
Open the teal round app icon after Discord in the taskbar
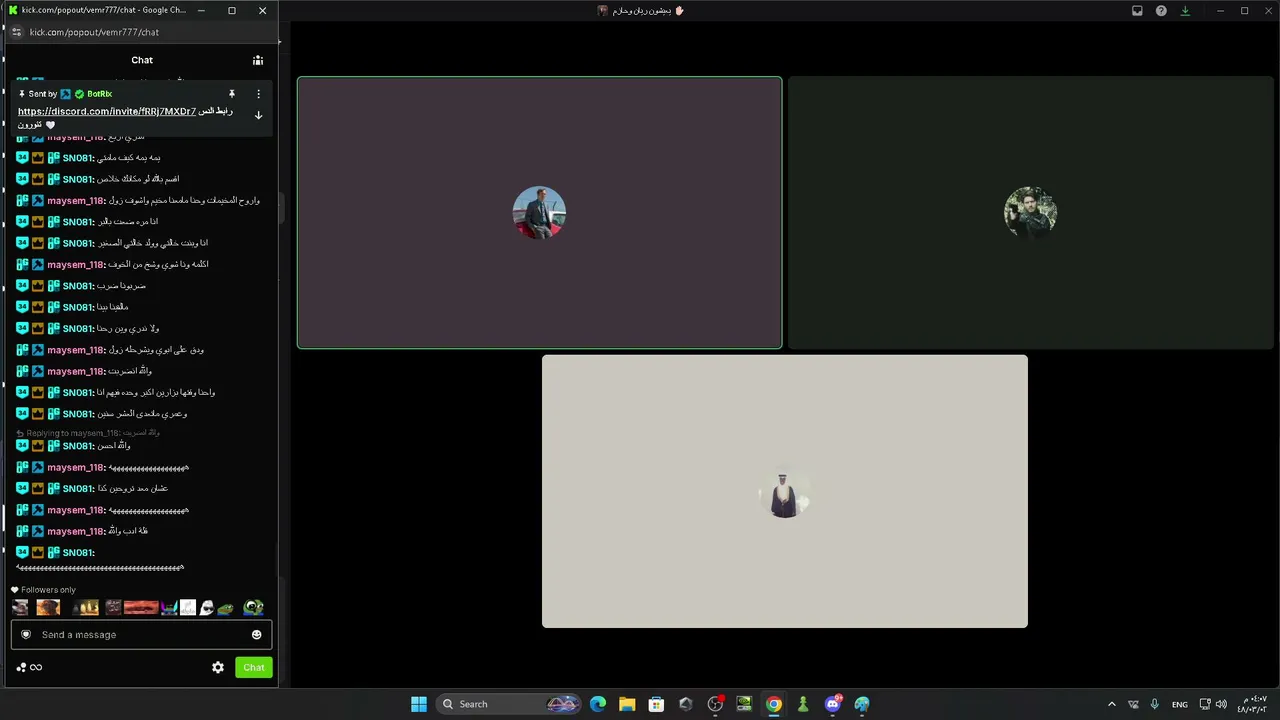pos(862,704)
